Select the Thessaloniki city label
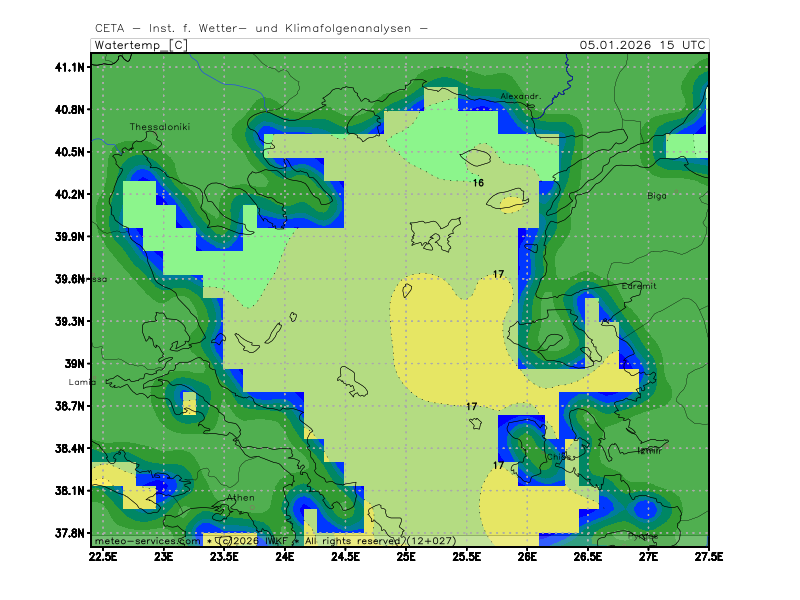 tap(160, 127)
